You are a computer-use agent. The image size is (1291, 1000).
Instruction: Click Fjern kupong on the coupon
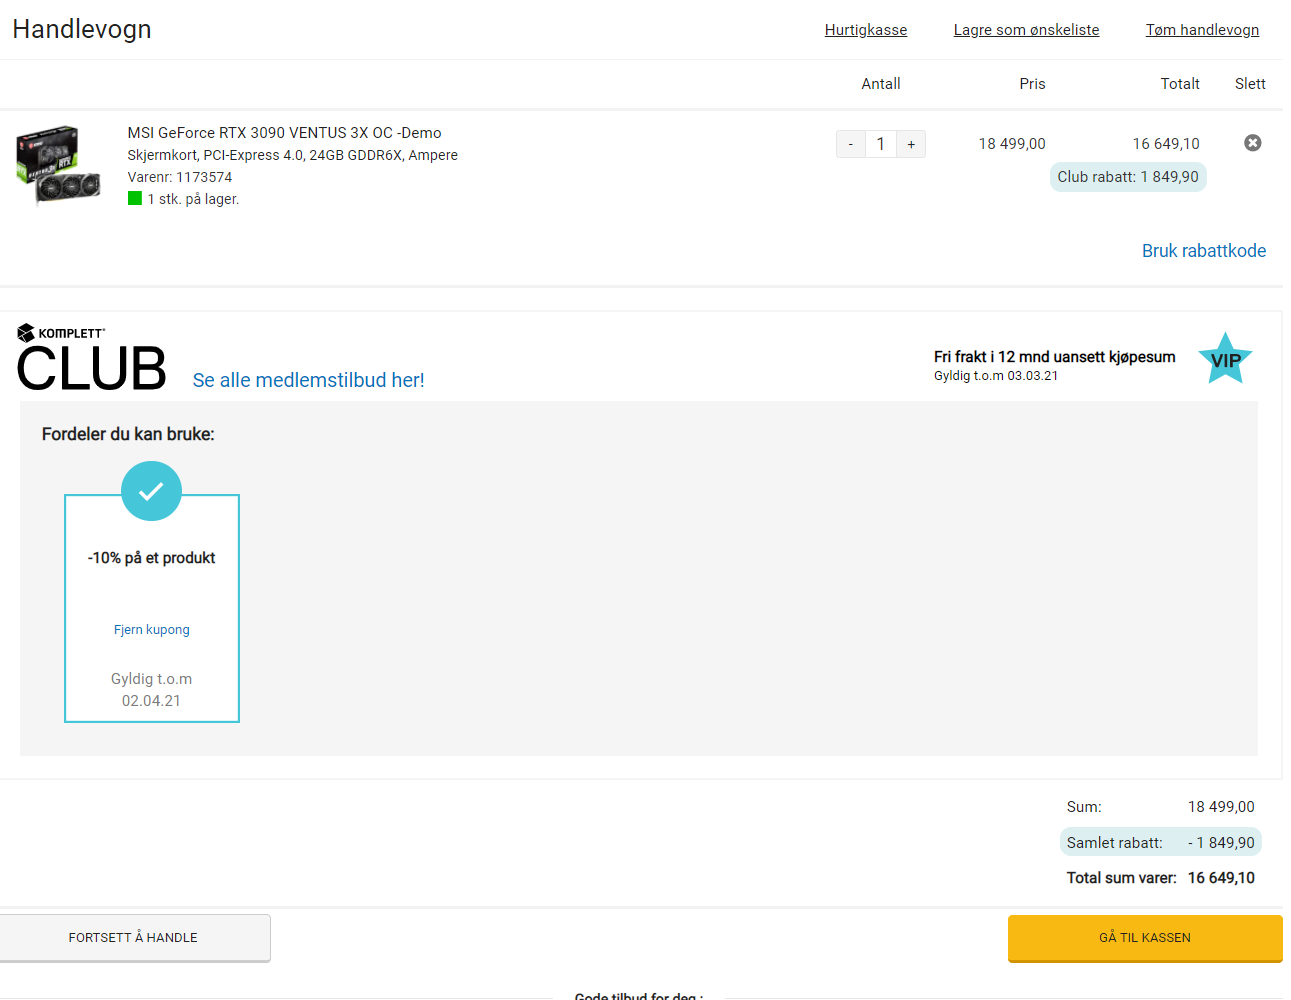click(x=152, y=630)
